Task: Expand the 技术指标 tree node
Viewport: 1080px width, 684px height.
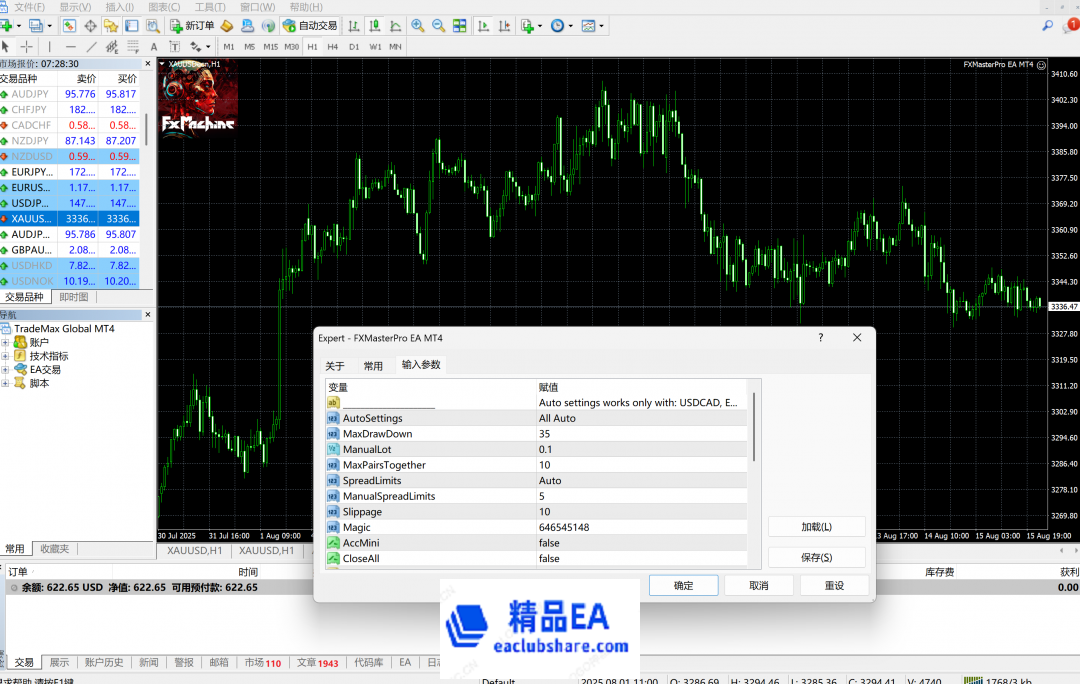Action: [5, 356]
